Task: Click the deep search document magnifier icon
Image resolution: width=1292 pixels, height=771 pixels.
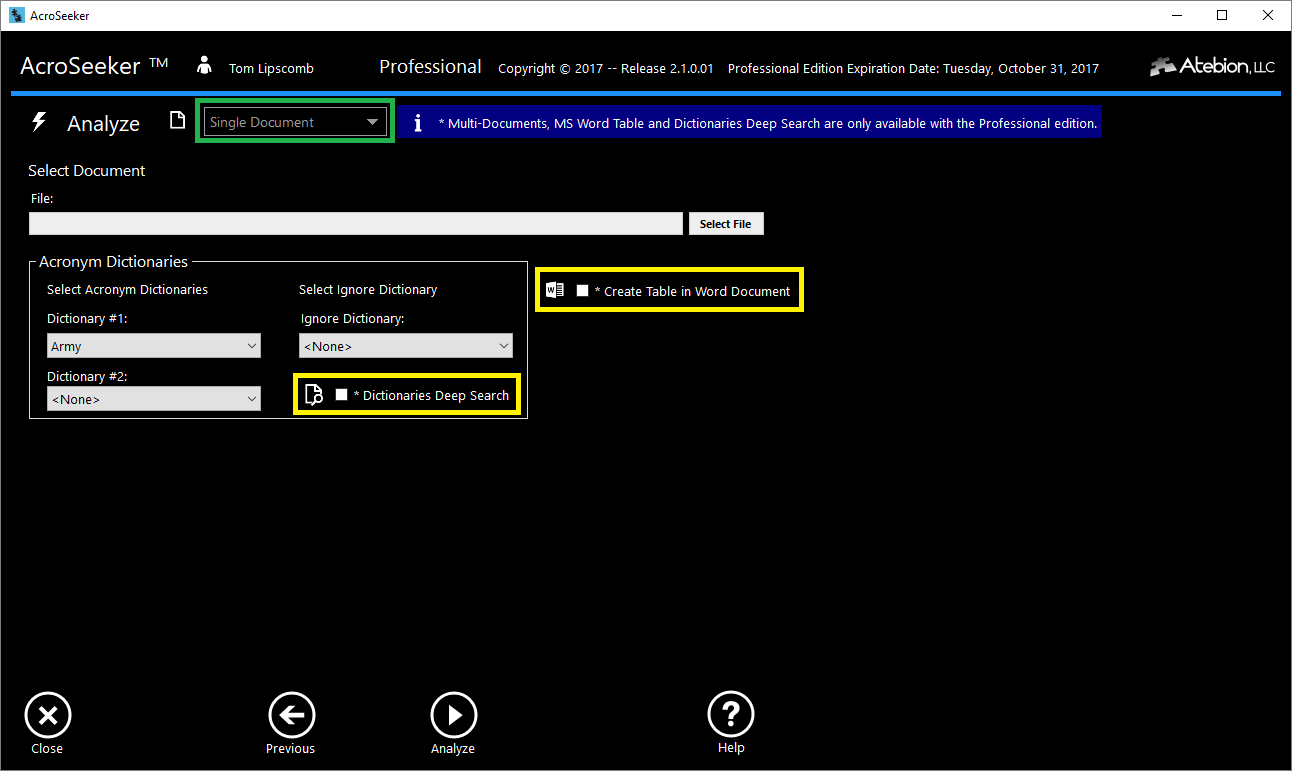Action: point(313,395)
